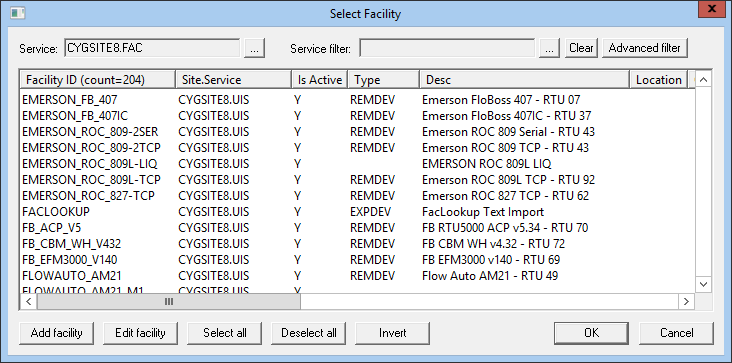The height and width of the screenshot is (363, 732).
Task: Click the Service field CYGSITE8.FAC
Action: [x=152, y=48]
